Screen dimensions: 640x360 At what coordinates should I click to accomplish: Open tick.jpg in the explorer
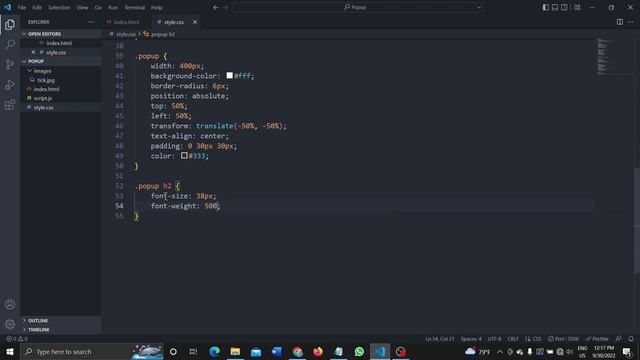pyautogui.click(x=60, y=80)
